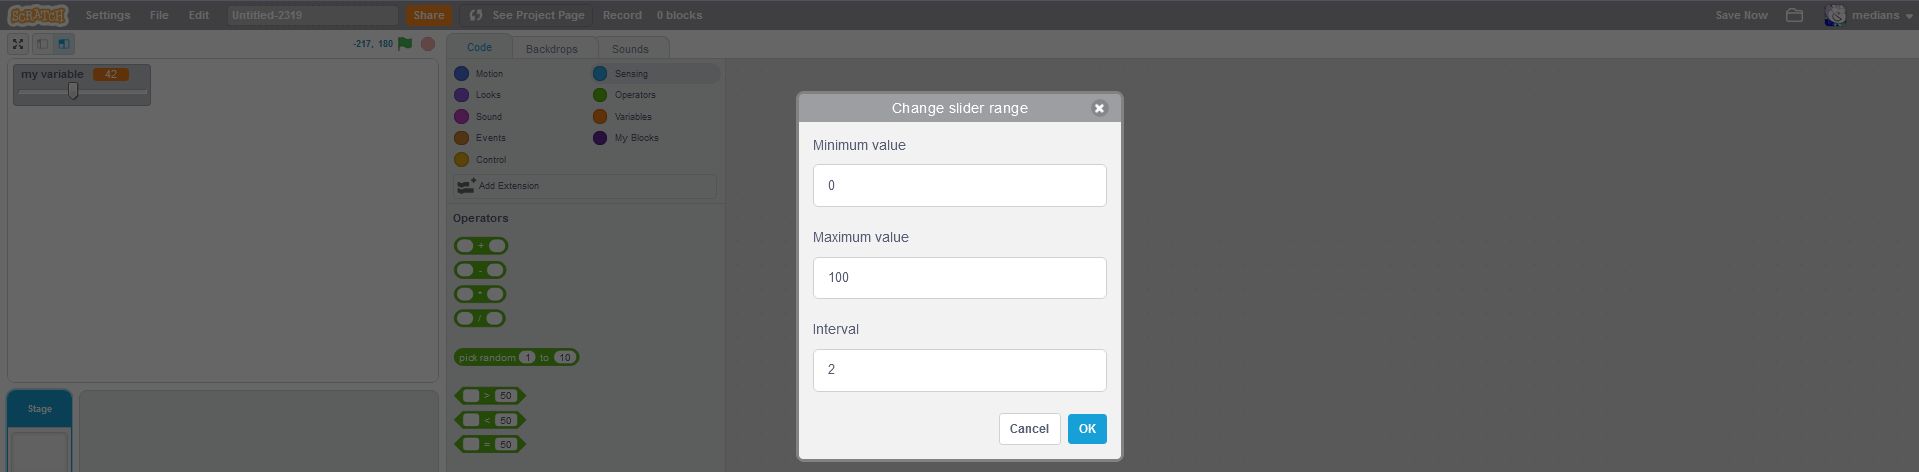Open the Settings menu
The height and width of the screenshot is (472, 1919).
pyautogui.click(x=107, y=15)
